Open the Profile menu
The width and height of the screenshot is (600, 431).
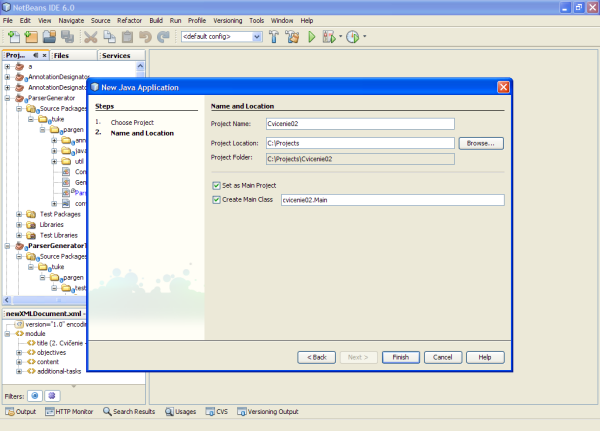point(197,21)
